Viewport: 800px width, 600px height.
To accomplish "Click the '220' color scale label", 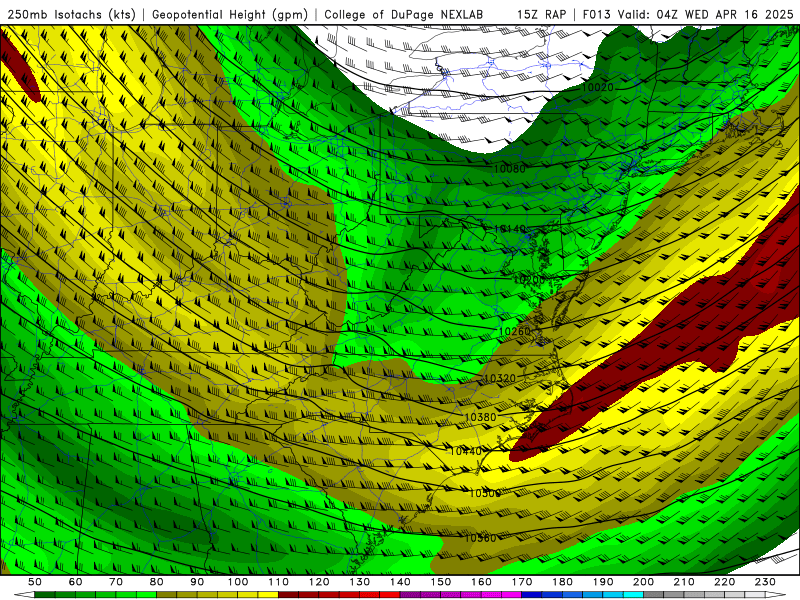I will 724,582.
